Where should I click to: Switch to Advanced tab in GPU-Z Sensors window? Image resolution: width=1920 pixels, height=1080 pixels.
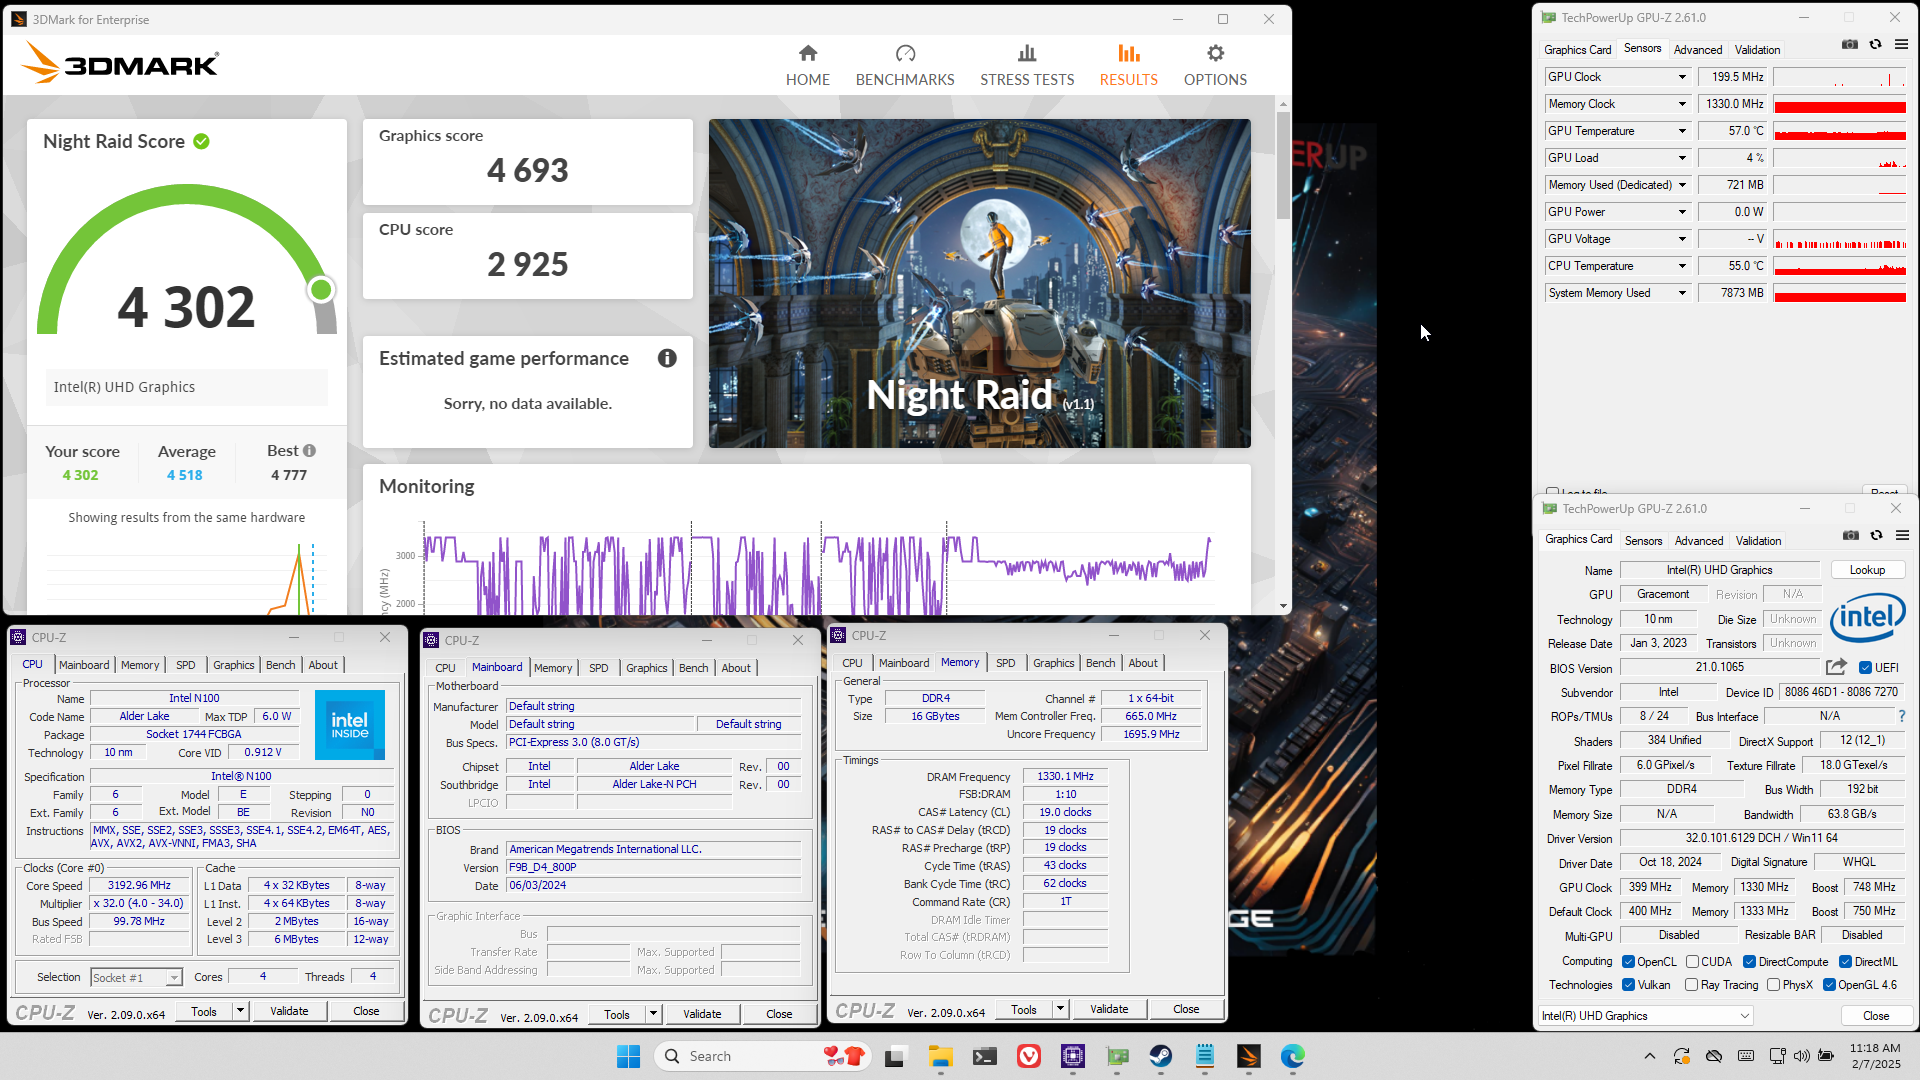tap(1698, 50)
